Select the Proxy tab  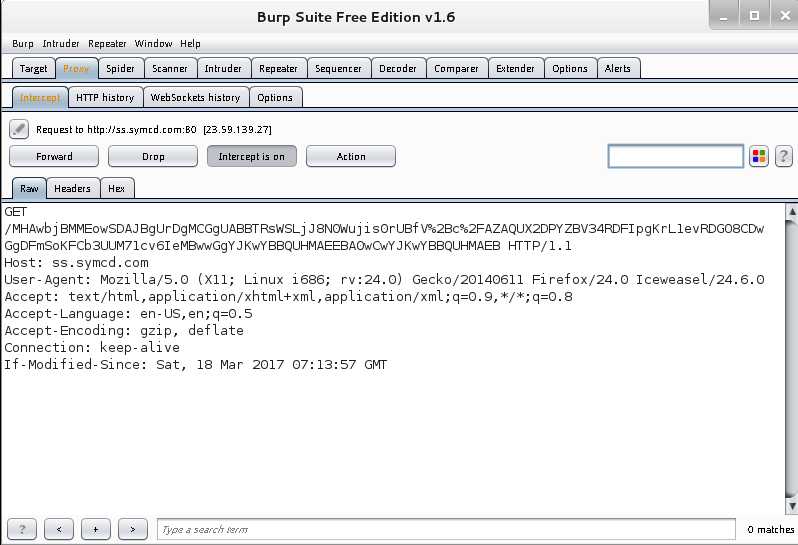pos(76,69)
